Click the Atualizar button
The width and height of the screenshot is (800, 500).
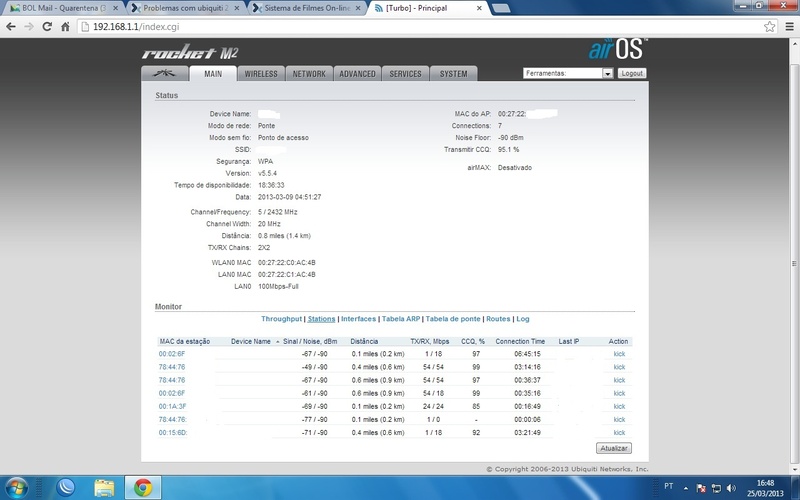614,448
